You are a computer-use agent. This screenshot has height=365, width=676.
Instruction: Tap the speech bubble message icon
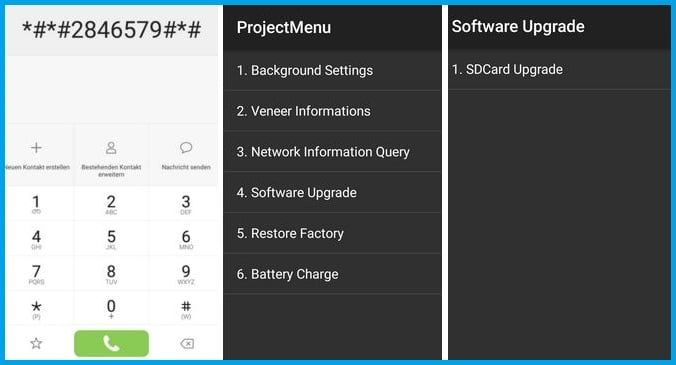tap(186, 148)
